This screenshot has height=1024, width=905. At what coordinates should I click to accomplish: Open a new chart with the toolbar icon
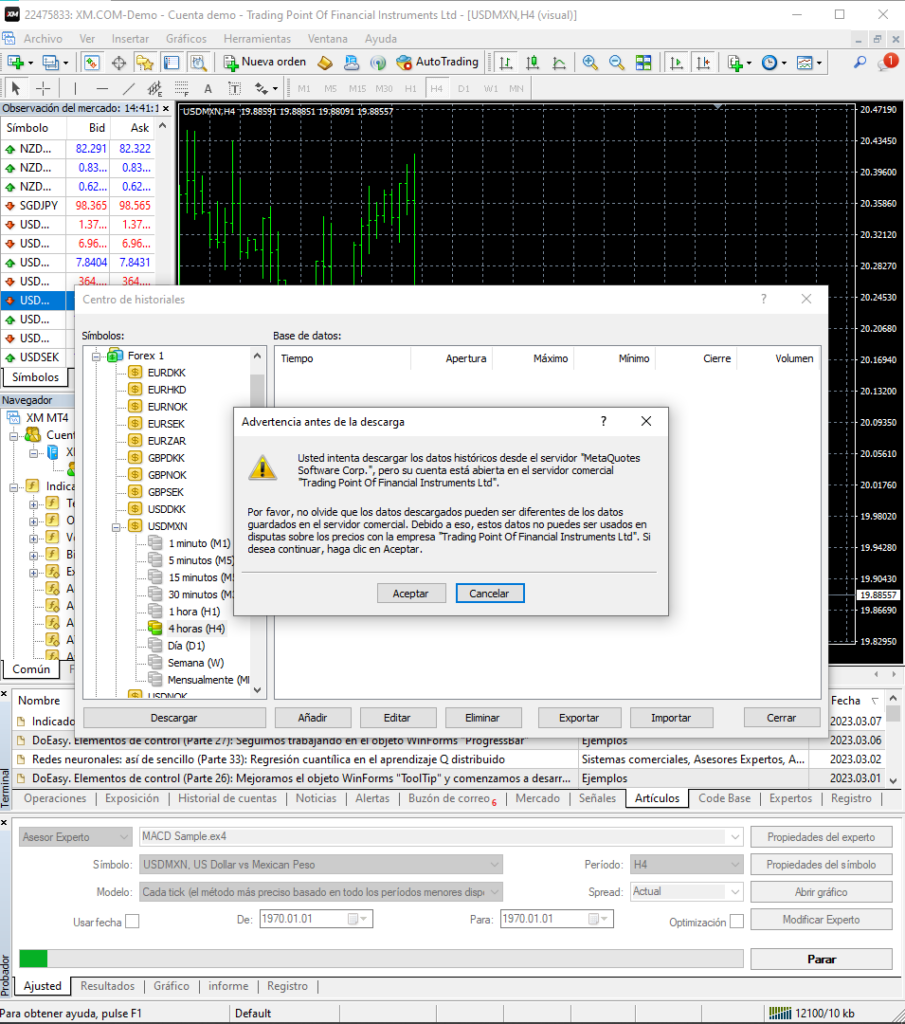click(14, 62)
